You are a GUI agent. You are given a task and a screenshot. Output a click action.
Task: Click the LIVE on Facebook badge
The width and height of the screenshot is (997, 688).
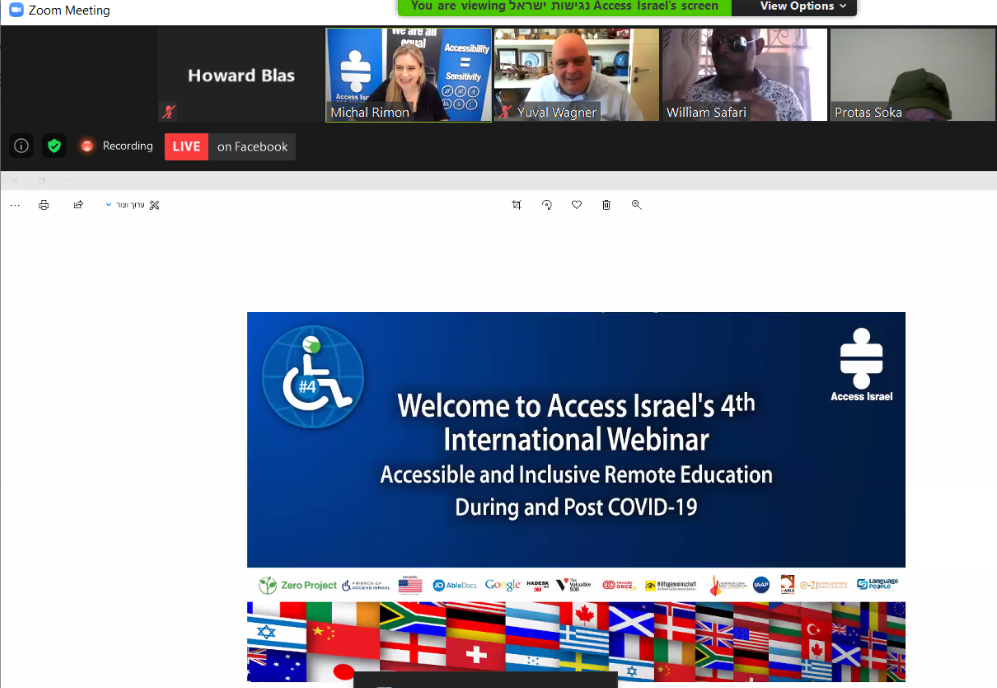click(230, 147)
